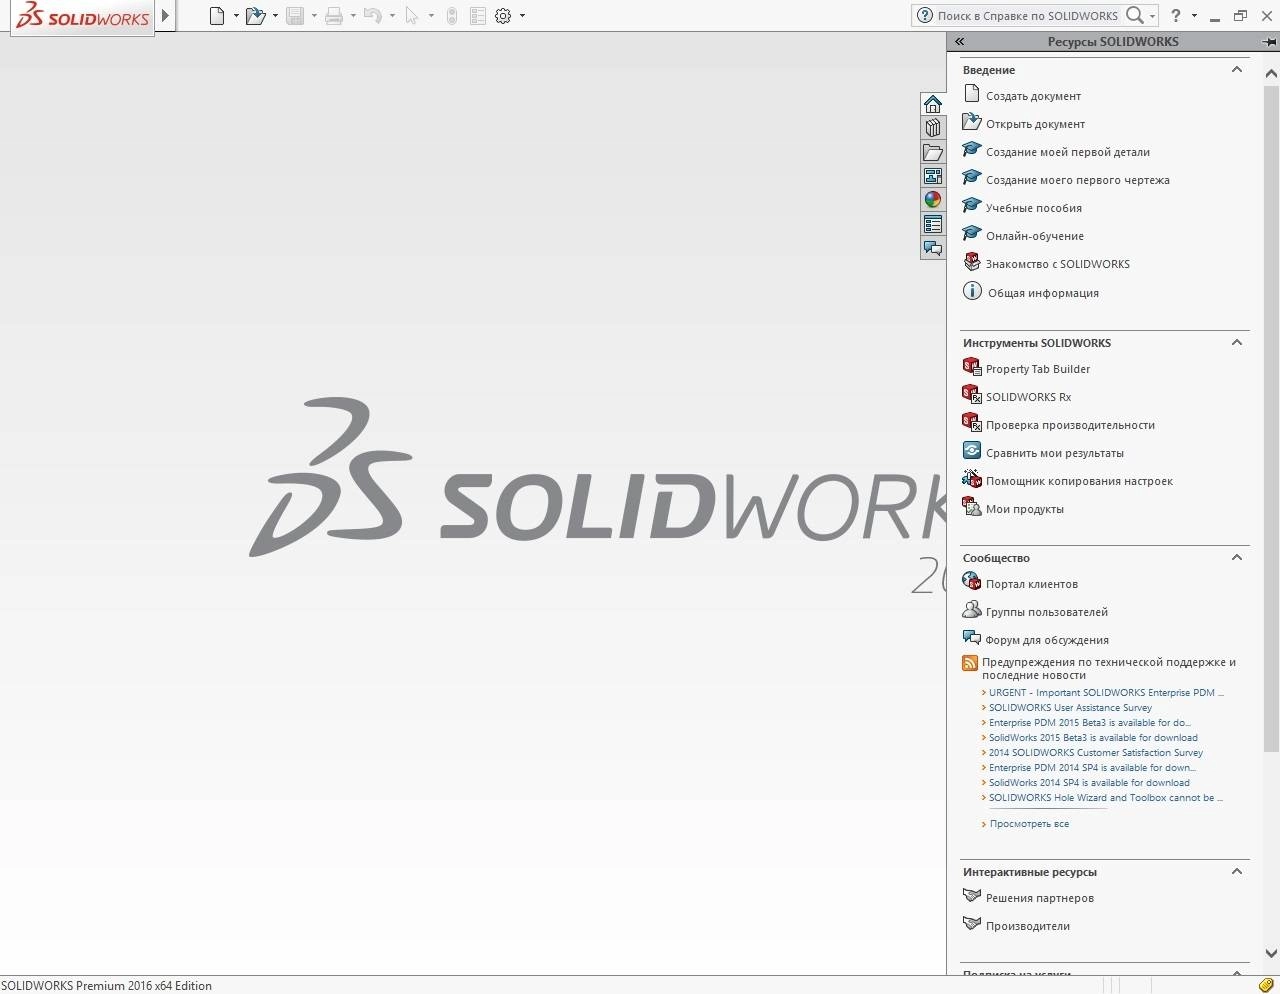Screen dimensions: 1280x994
Task: Open Учебные пособия
Action: 1034,208
